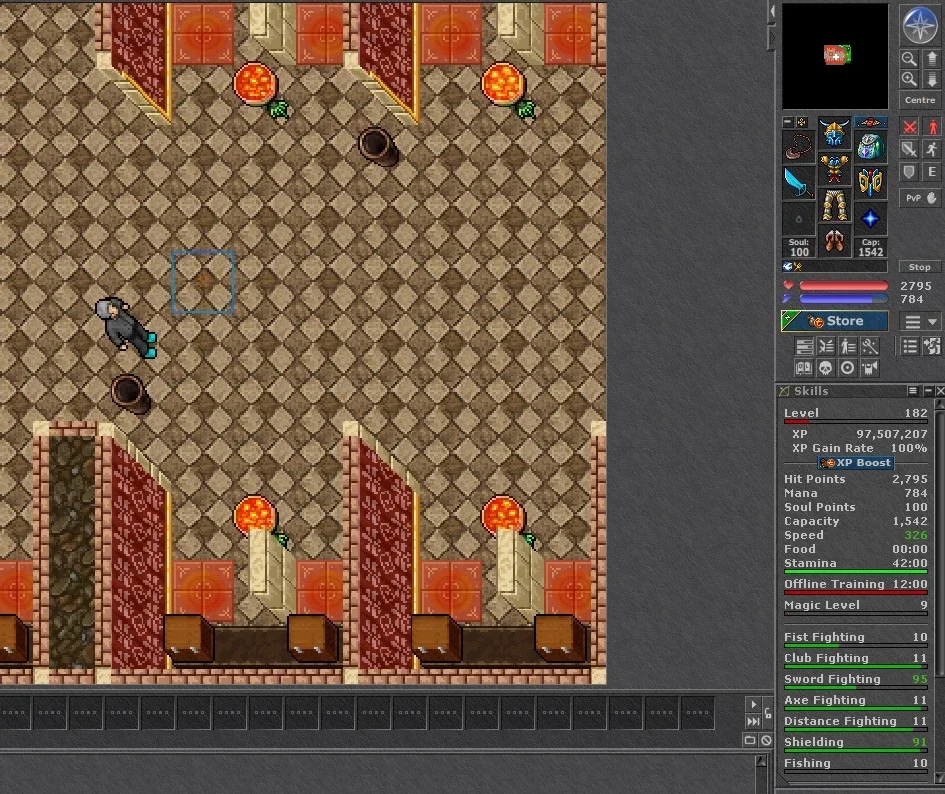
Task: Open the bulleted list icon
Action: pyautogui.click(x=910, y=346)
